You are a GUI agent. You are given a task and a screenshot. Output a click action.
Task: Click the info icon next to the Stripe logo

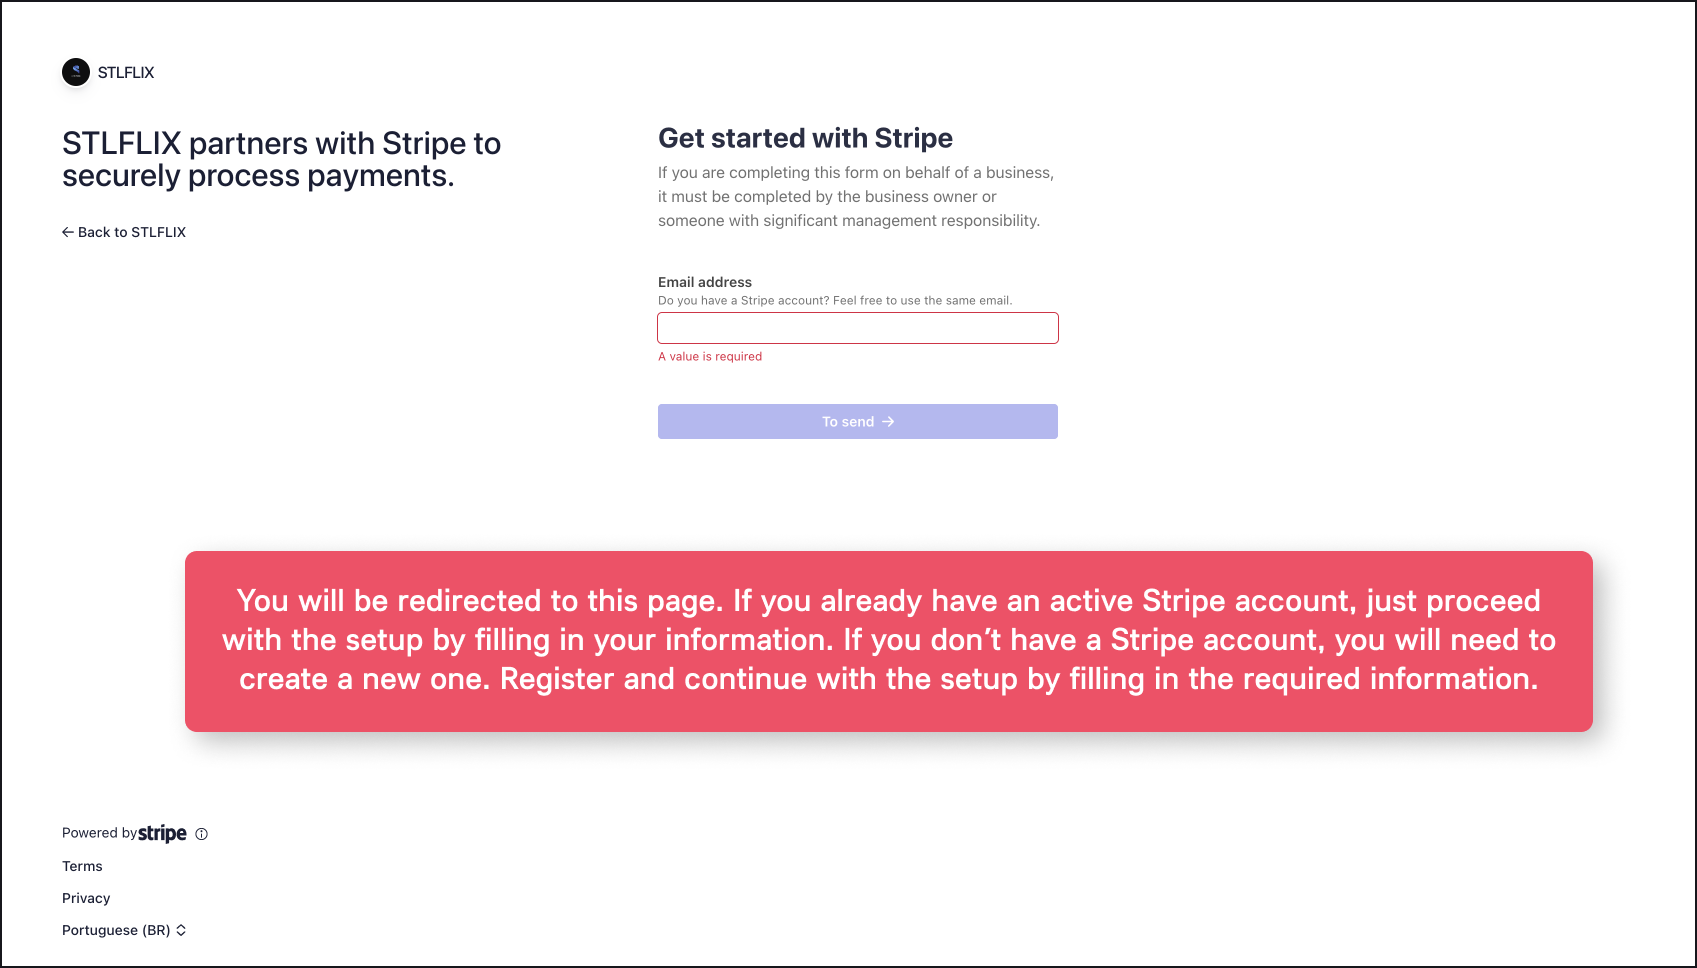201,833
